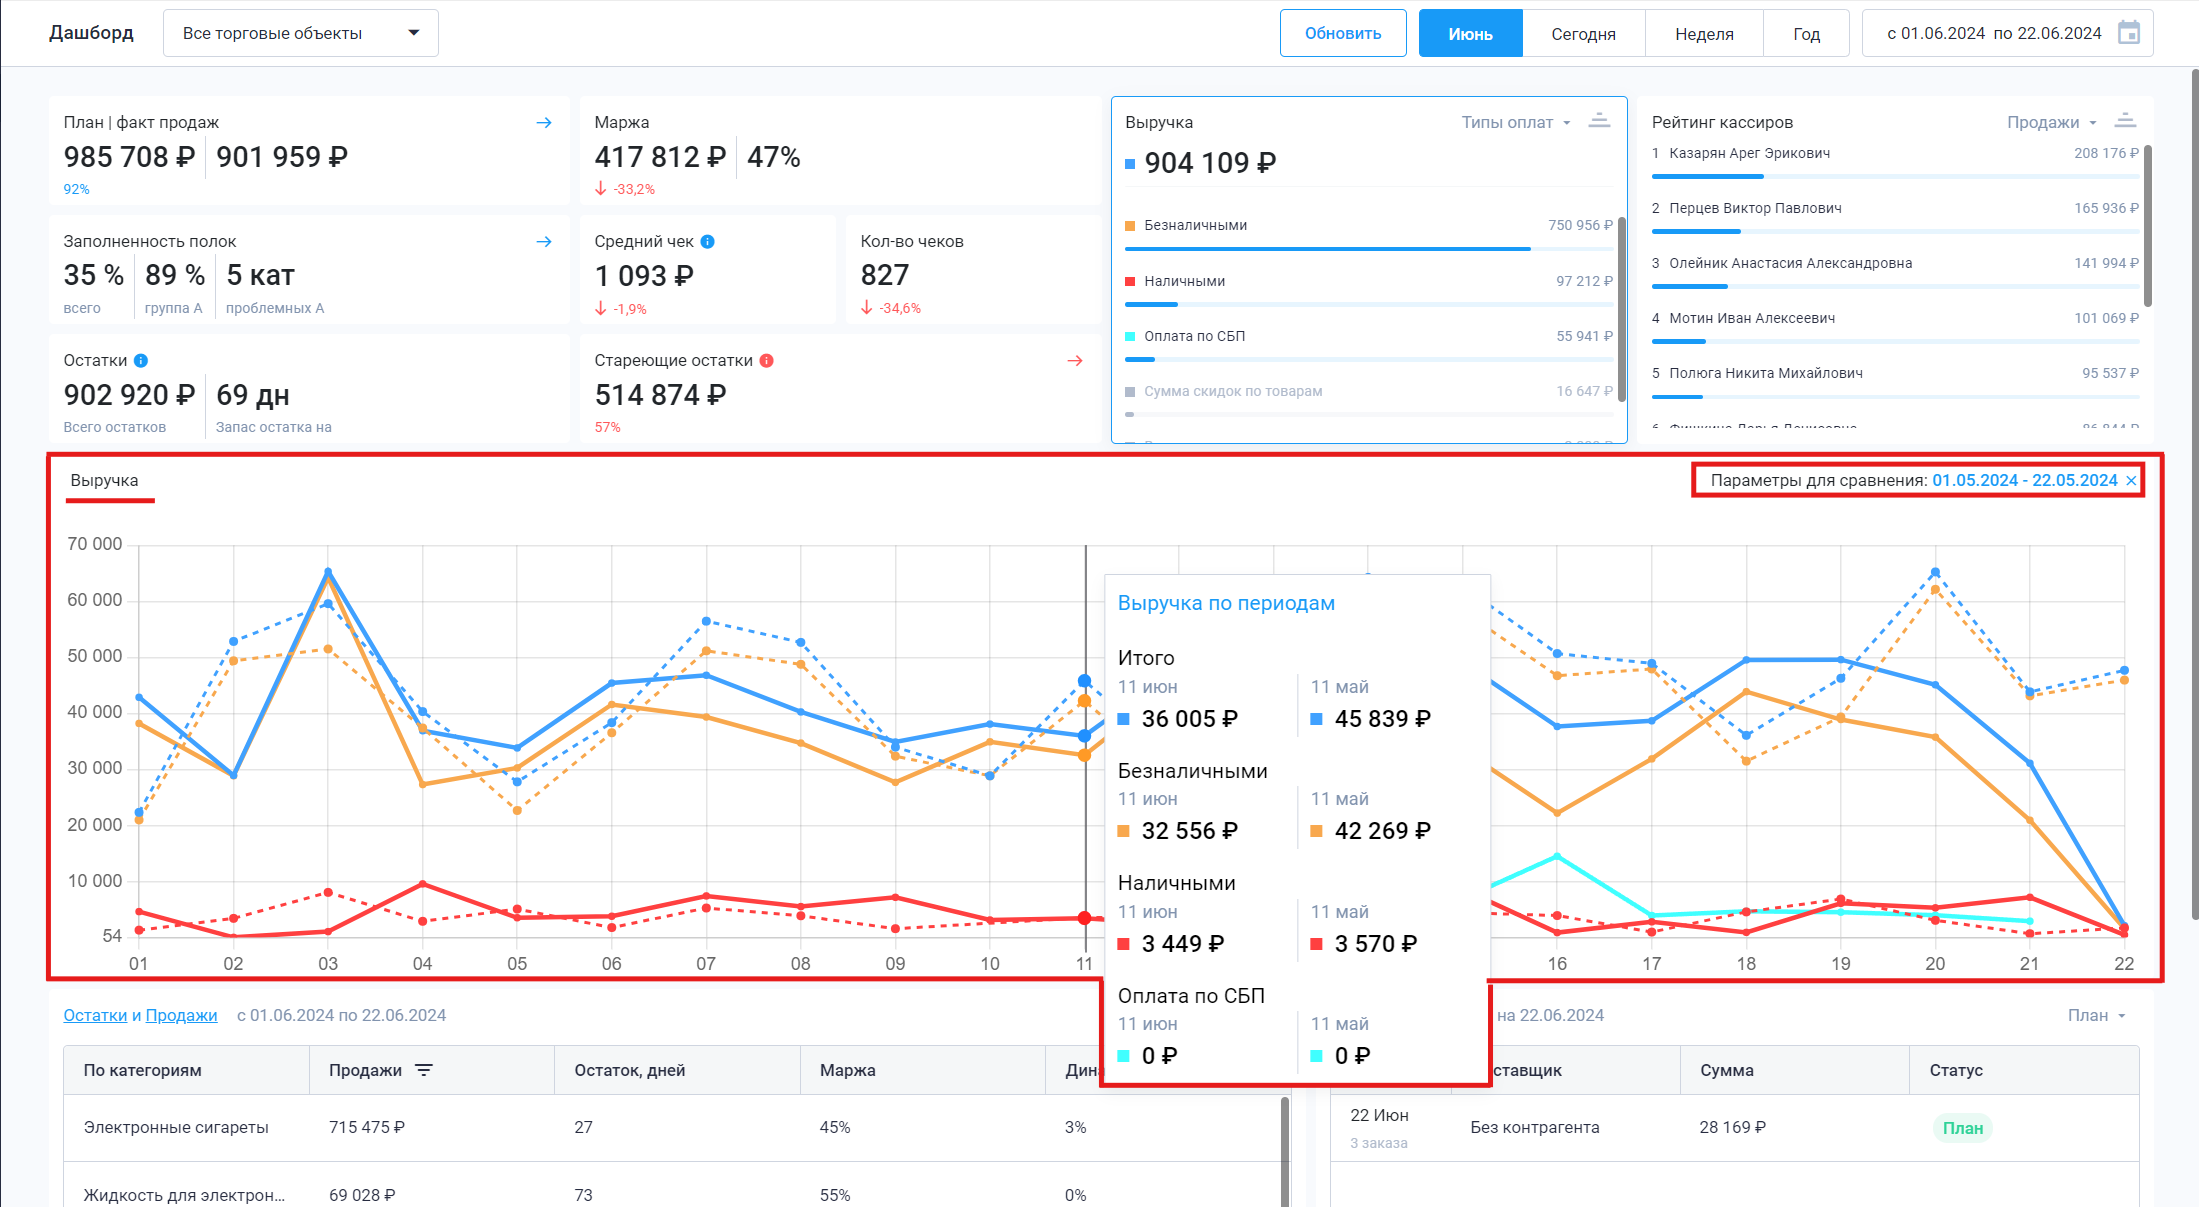
Task: Open План dropdown above orders table
Action: (2096, 1015)
